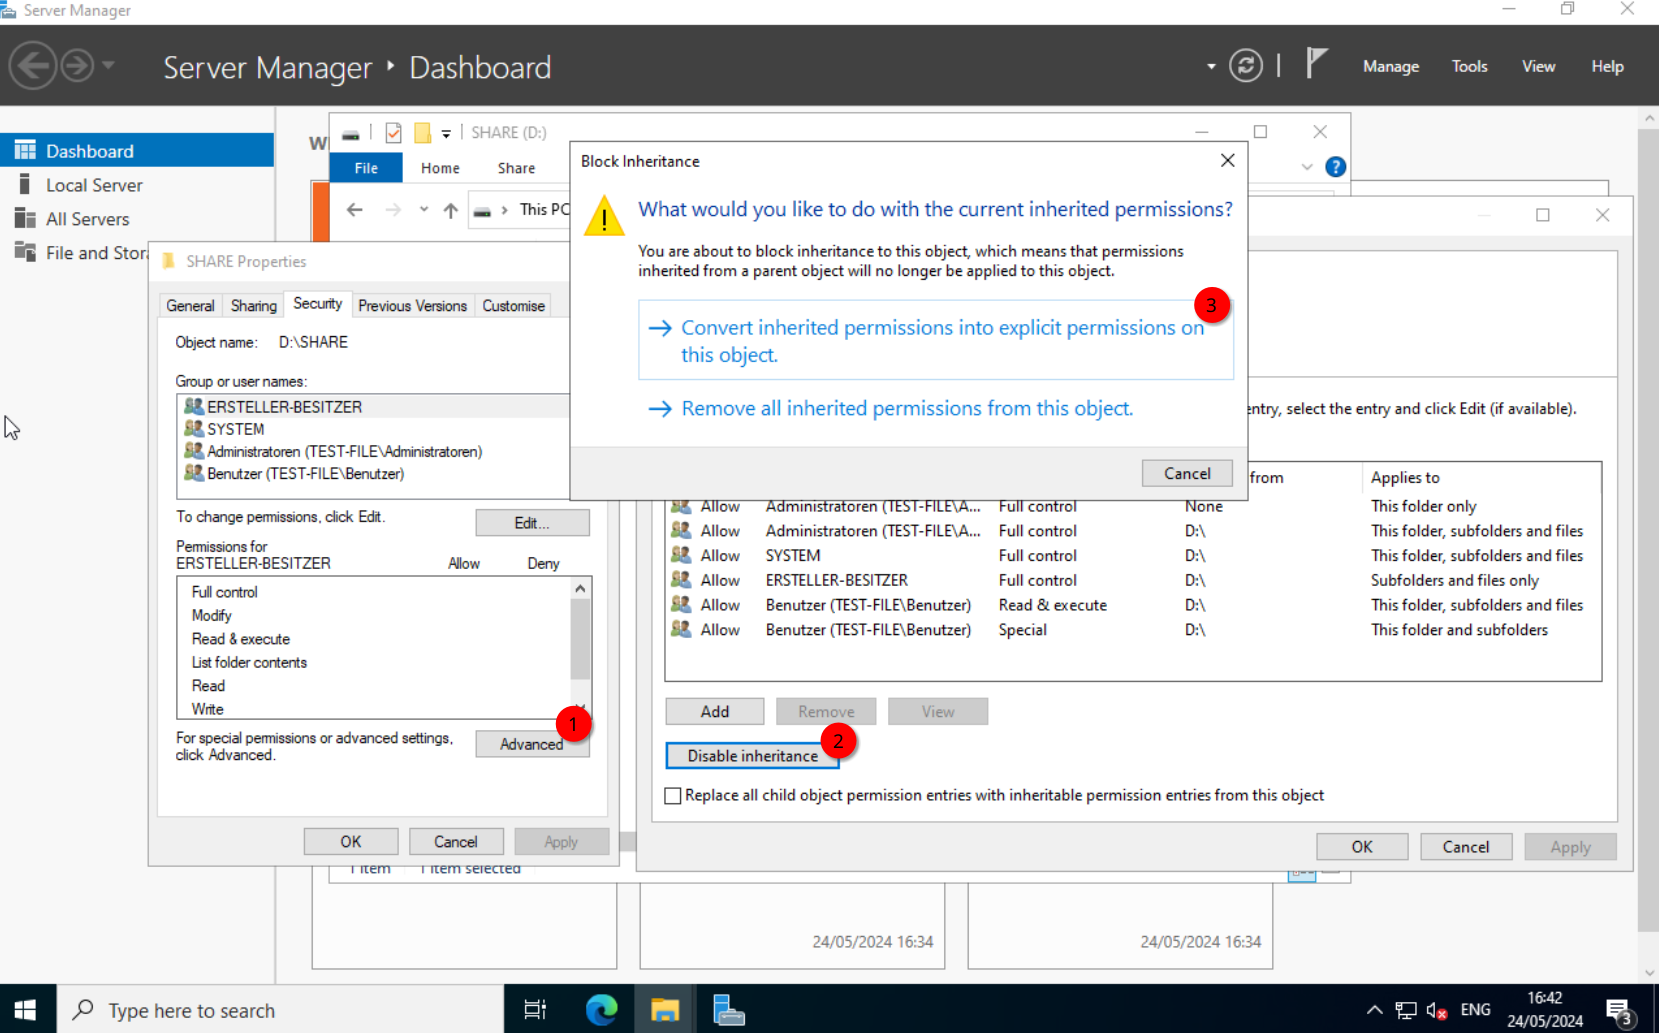Click Cancel in Advanced Security Settings
Screen dimensions: 1659x1033
[x=1466, y=847]
